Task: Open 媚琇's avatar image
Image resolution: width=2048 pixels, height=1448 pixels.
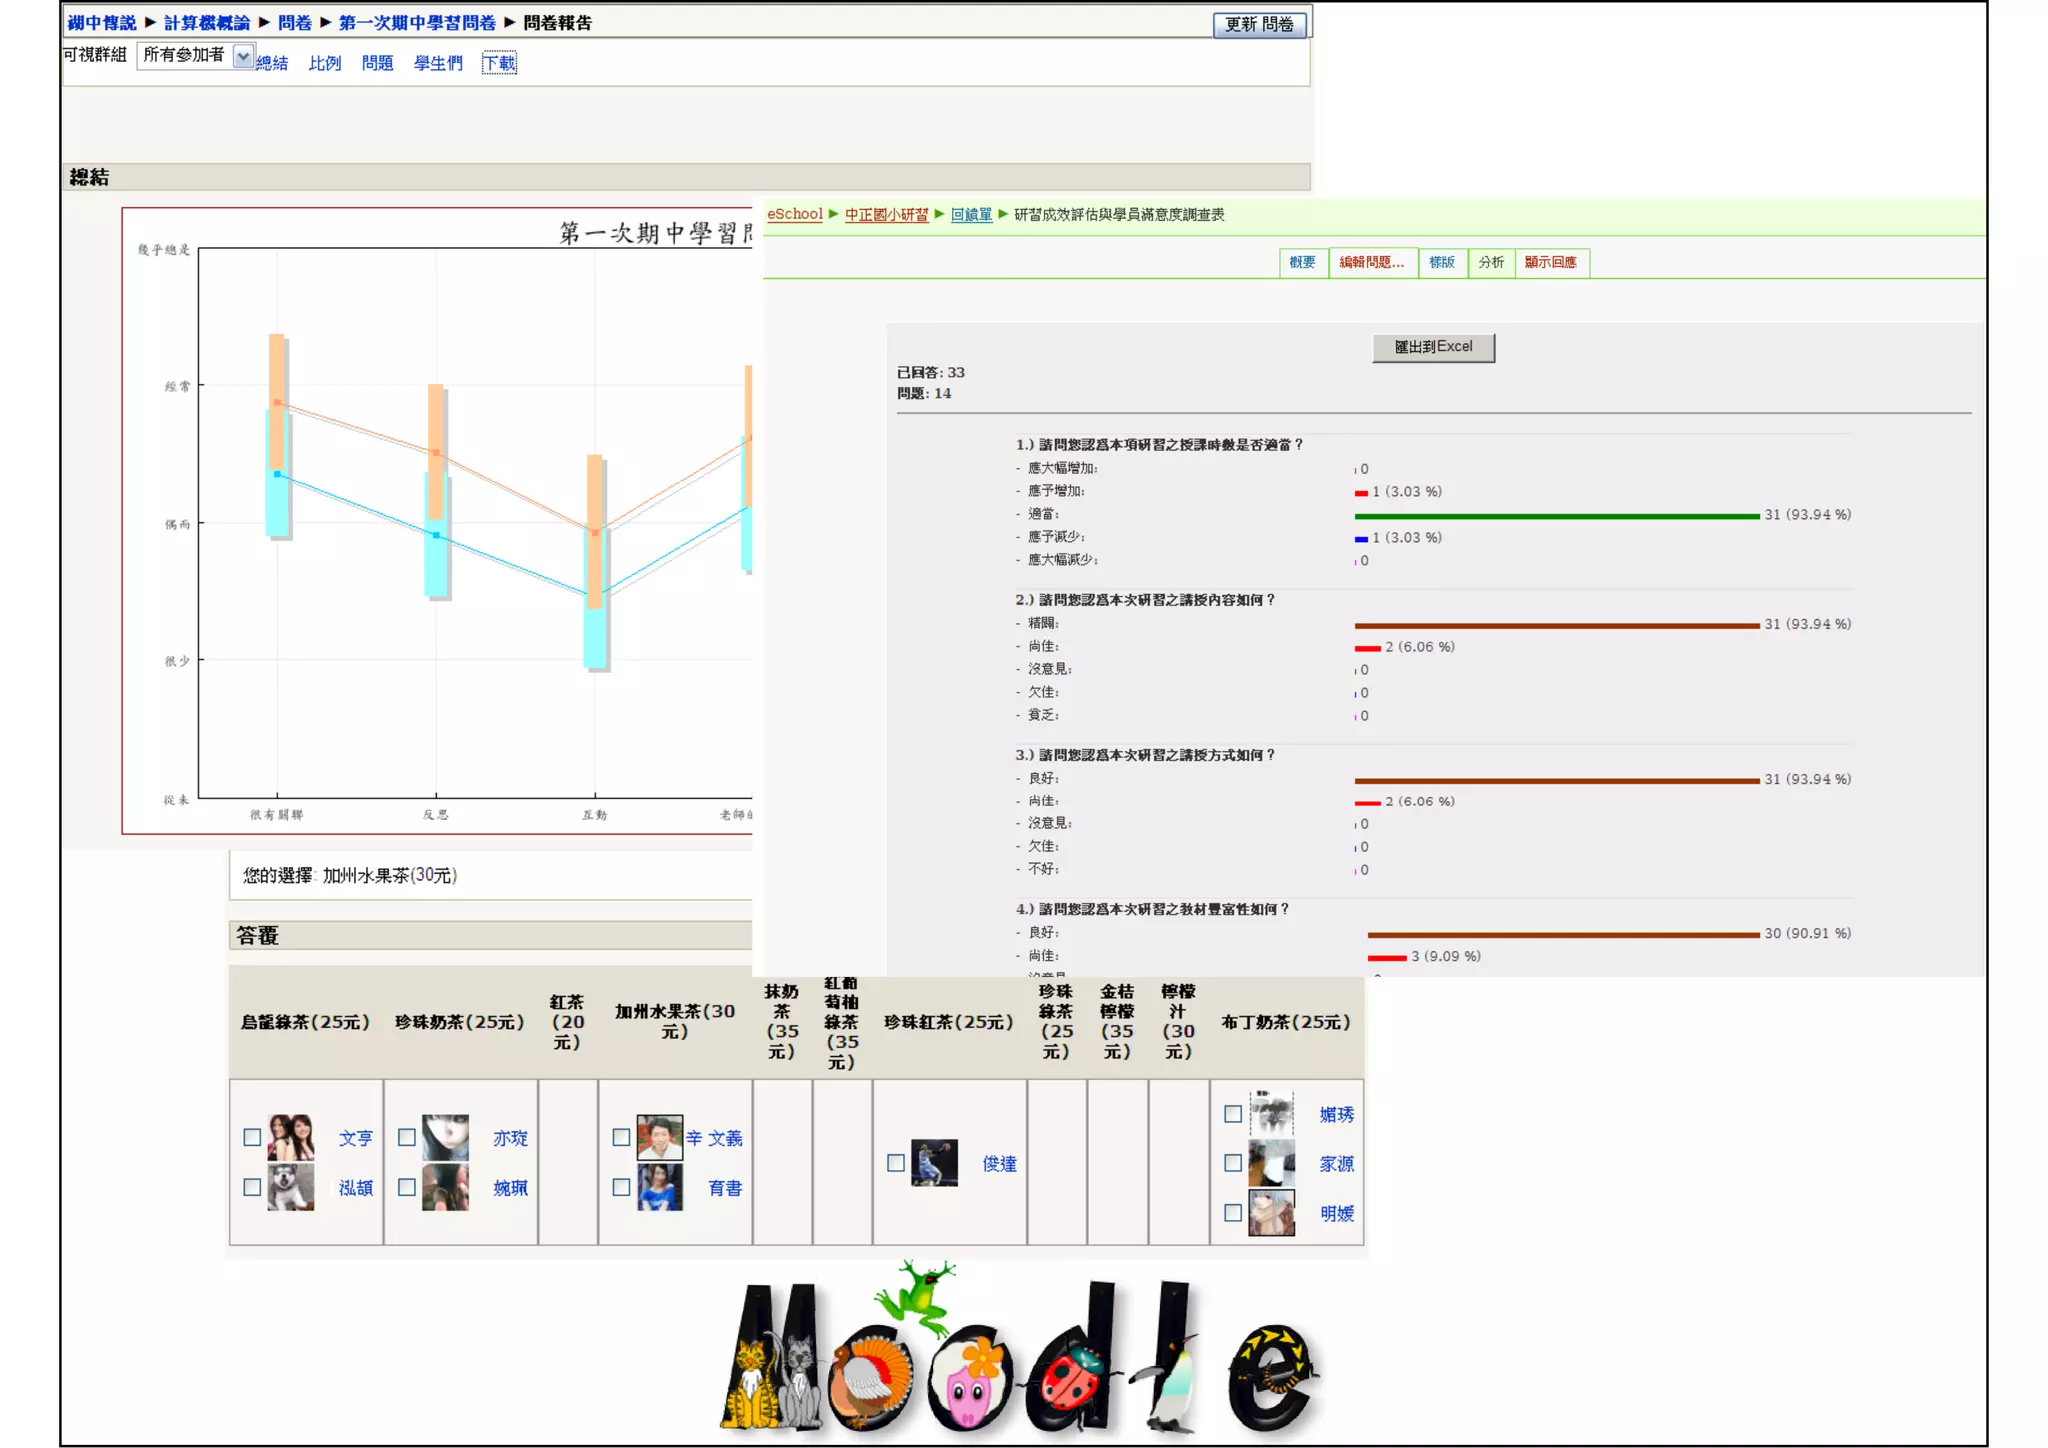Action: pyautogui.click(x=1271, y=1113)
